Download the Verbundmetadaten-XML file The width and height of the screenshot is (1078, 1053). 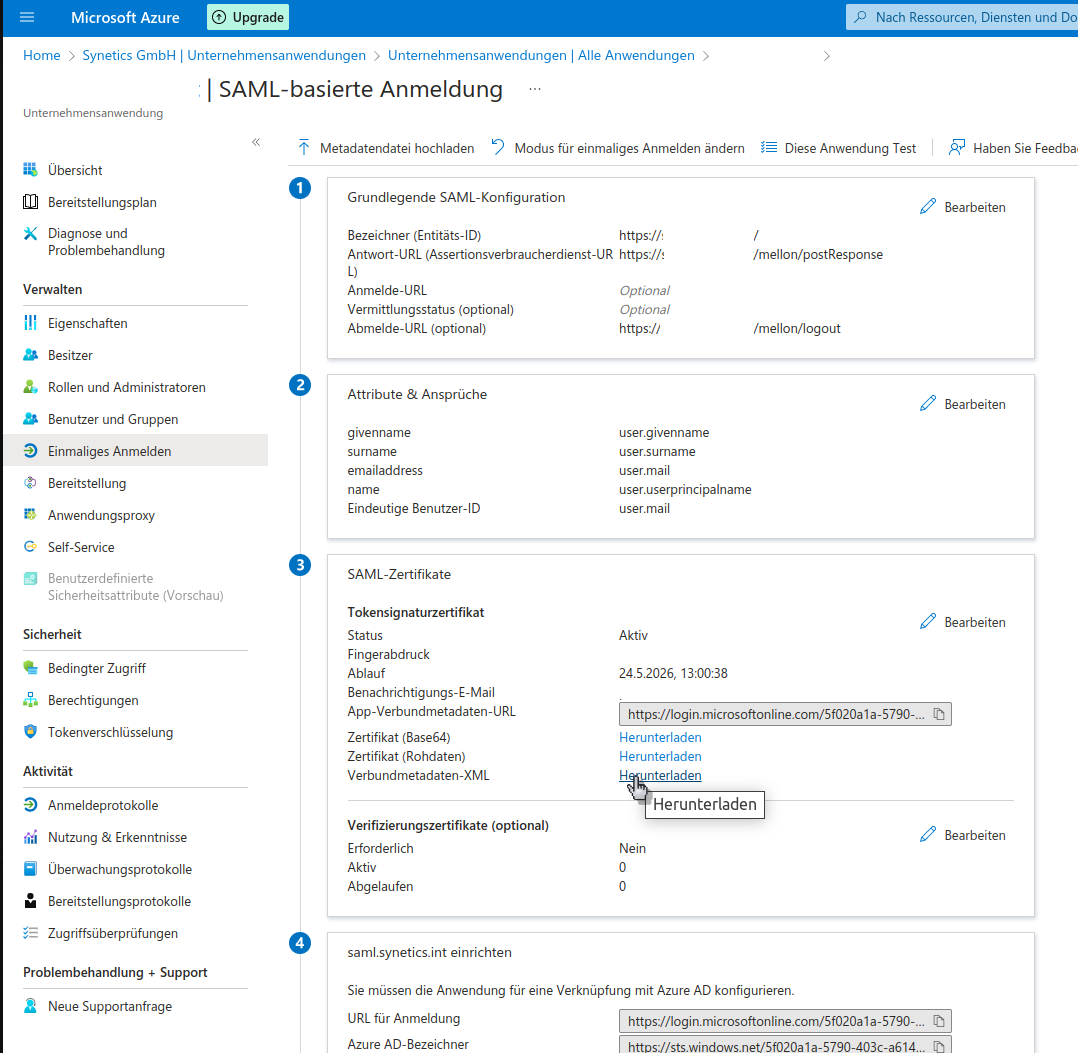(x=660, y=775)
